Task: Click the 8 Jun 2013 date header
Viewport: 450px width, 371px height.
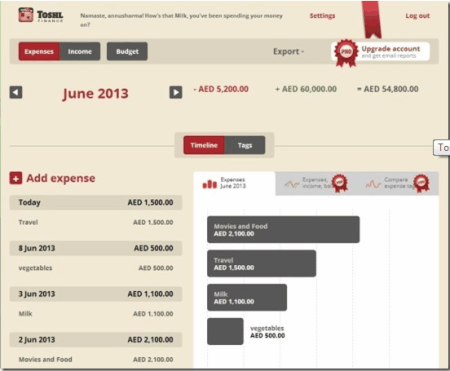Action: pyautogui.click(x=96, y=248)
